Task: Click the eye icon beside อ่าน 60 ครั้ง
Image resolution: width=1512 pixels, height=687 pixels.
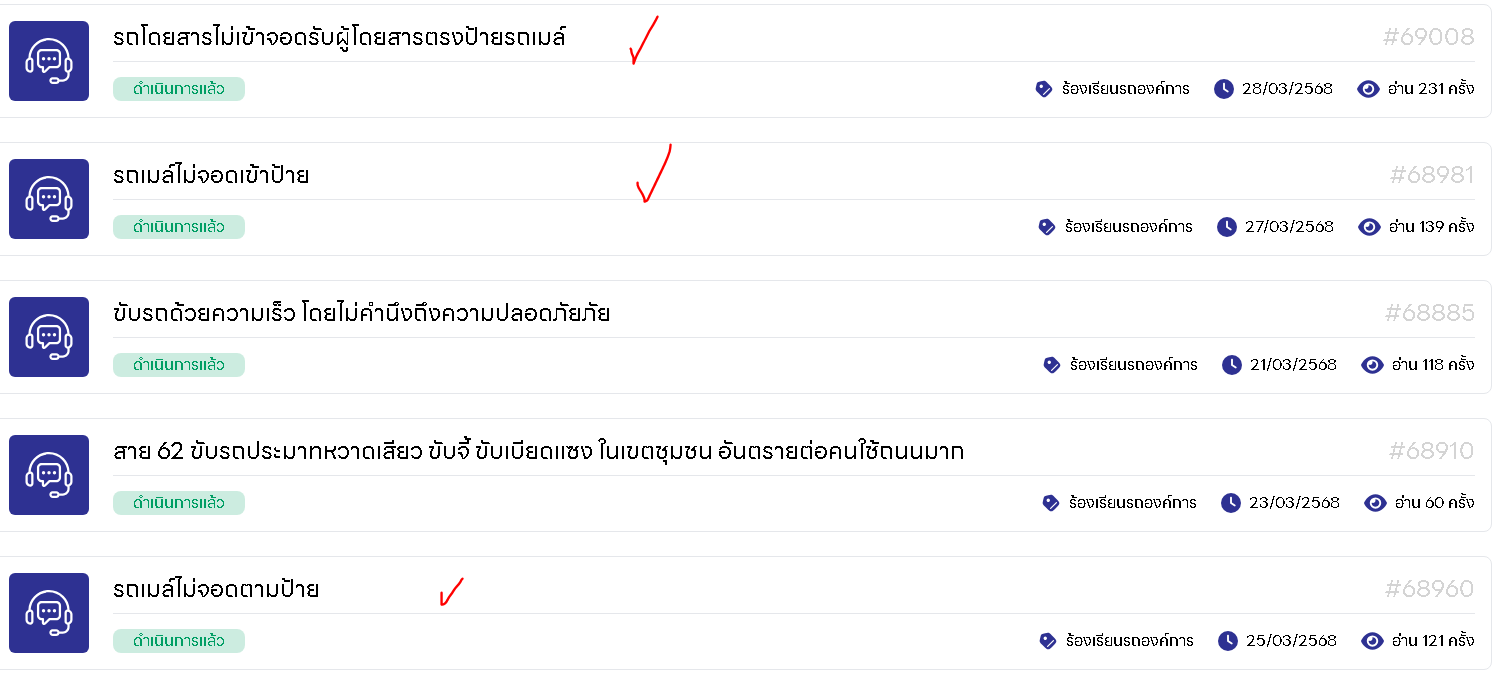Action: (1375, 503)
